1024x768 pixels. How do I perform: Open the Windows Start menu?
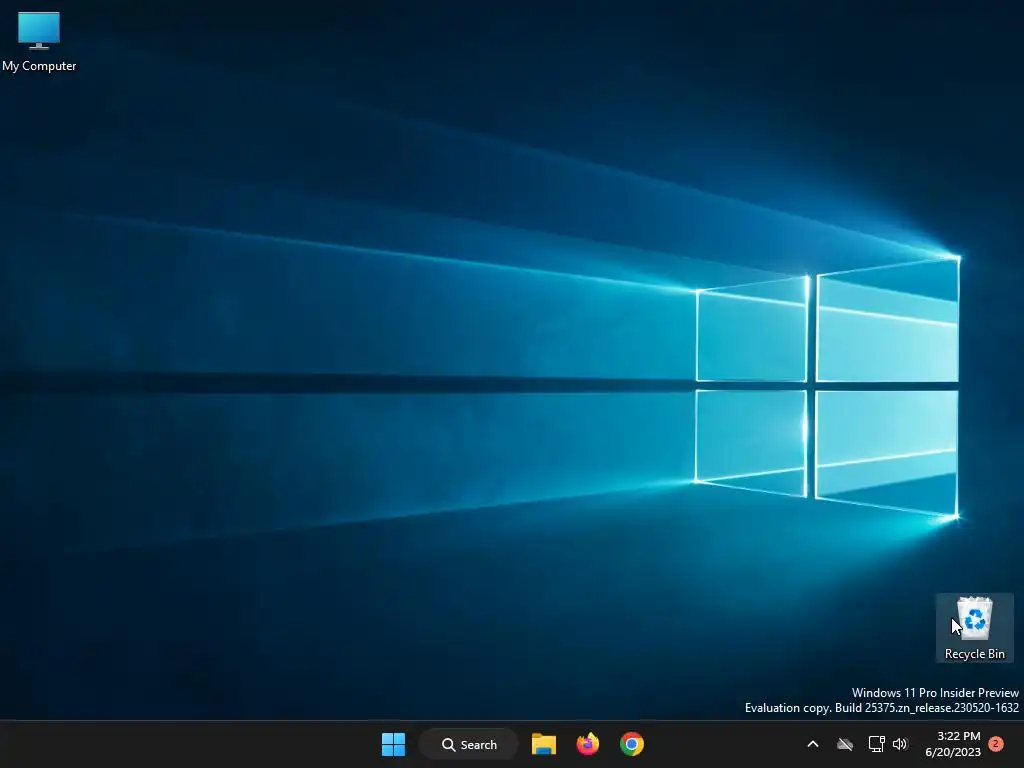393,744
